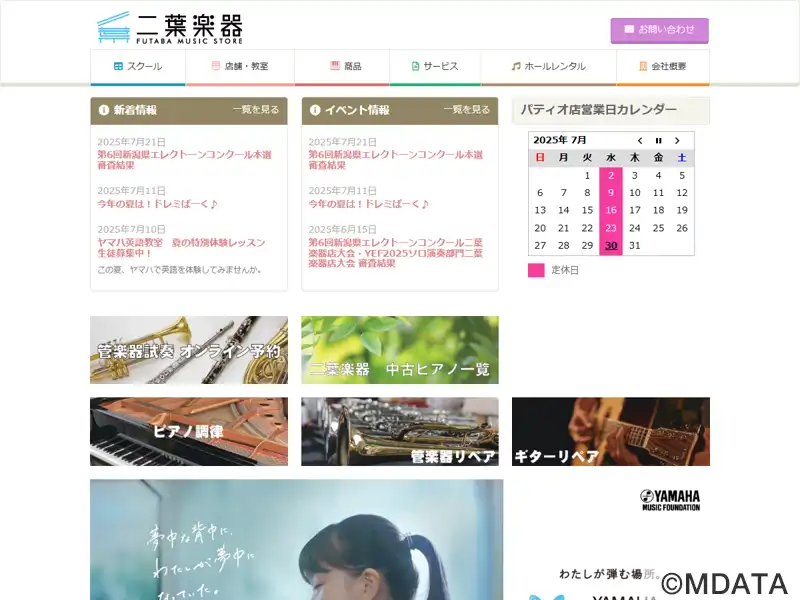The width and height of the screenshot is (800, 600).
Task: Open イベント情報 エレクトーンコンクール本選 審査結果 link
Action: point(395,160)
